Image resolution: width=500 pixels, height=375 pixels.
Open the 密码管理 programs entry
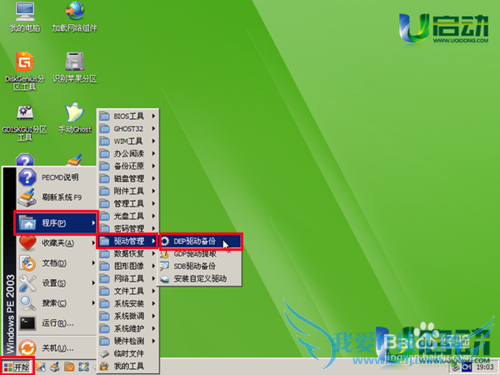[128, 228]
